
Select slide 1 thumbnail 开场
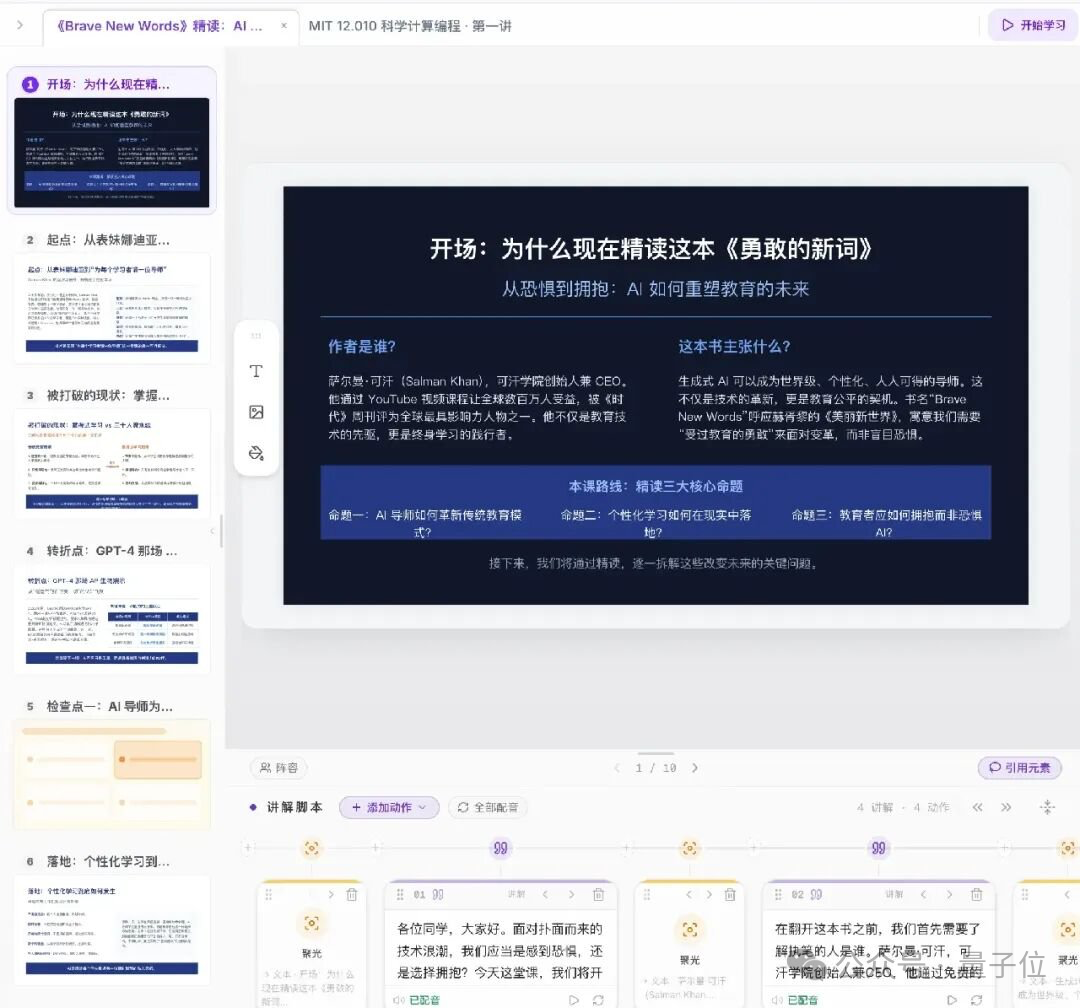(112, 140)
